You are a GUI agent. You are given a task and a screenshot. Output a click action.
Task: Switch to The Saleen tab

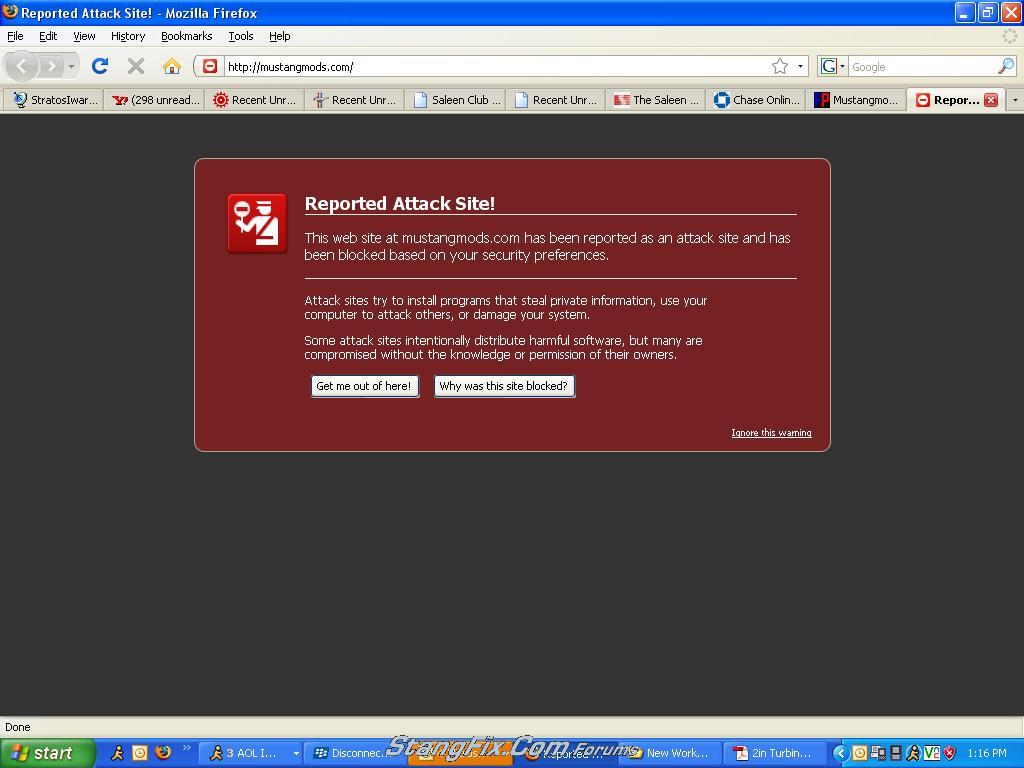click(x=656, y=100)
